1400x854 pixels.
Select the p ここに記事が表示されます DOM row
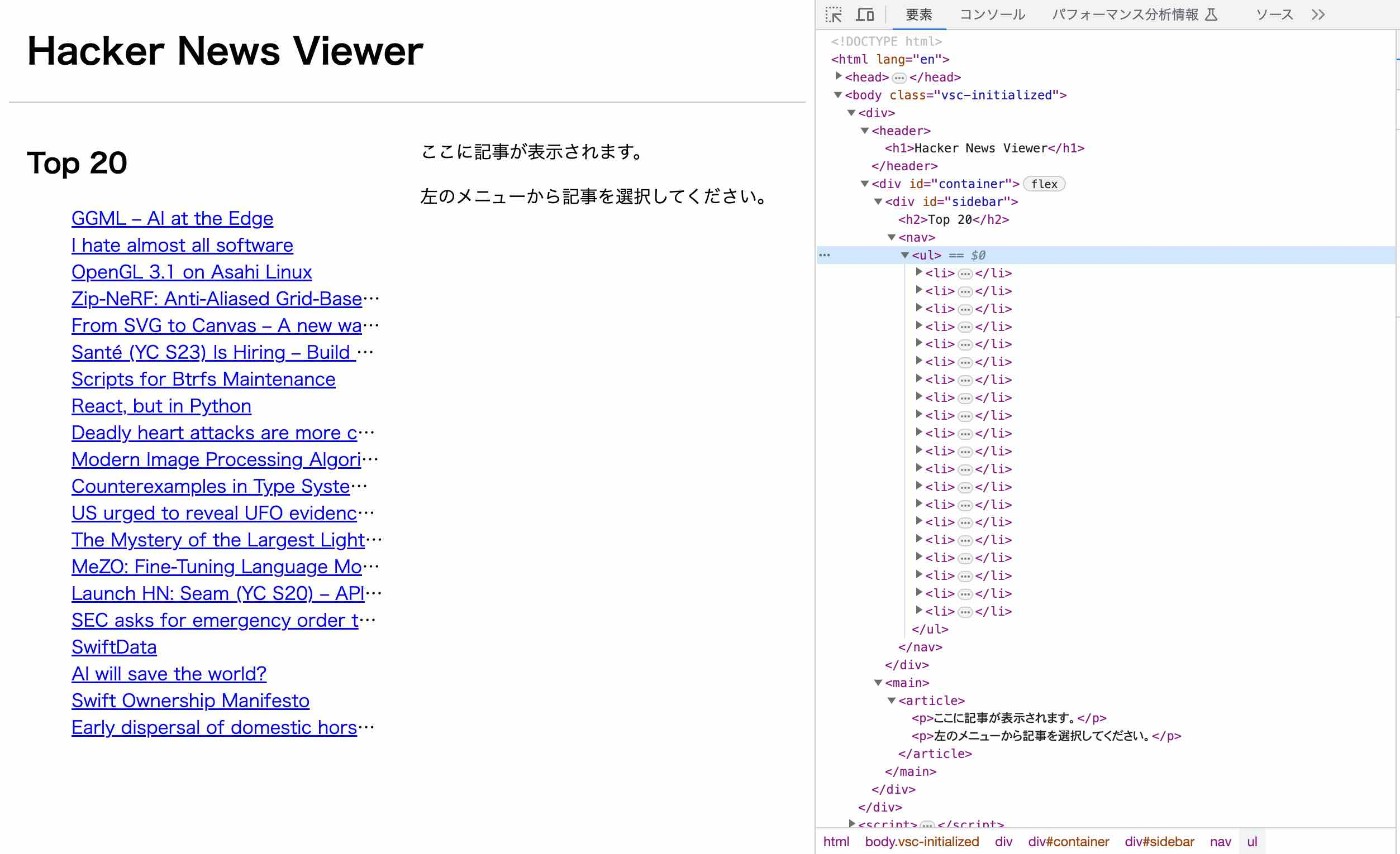click(x=1008, y=718)
